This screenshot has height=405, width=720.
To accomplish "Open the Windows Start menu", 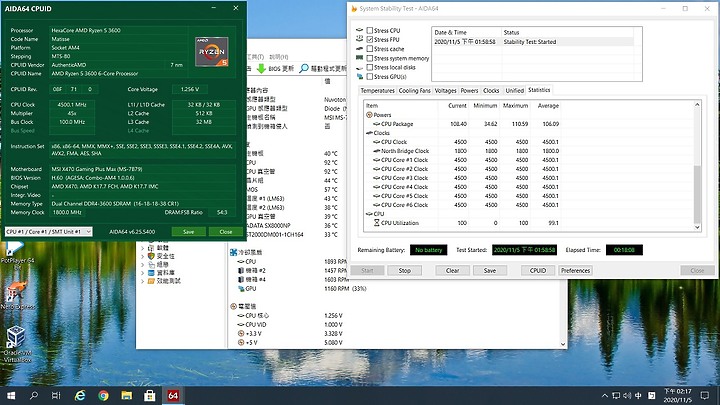I will [x=11, y=395].
